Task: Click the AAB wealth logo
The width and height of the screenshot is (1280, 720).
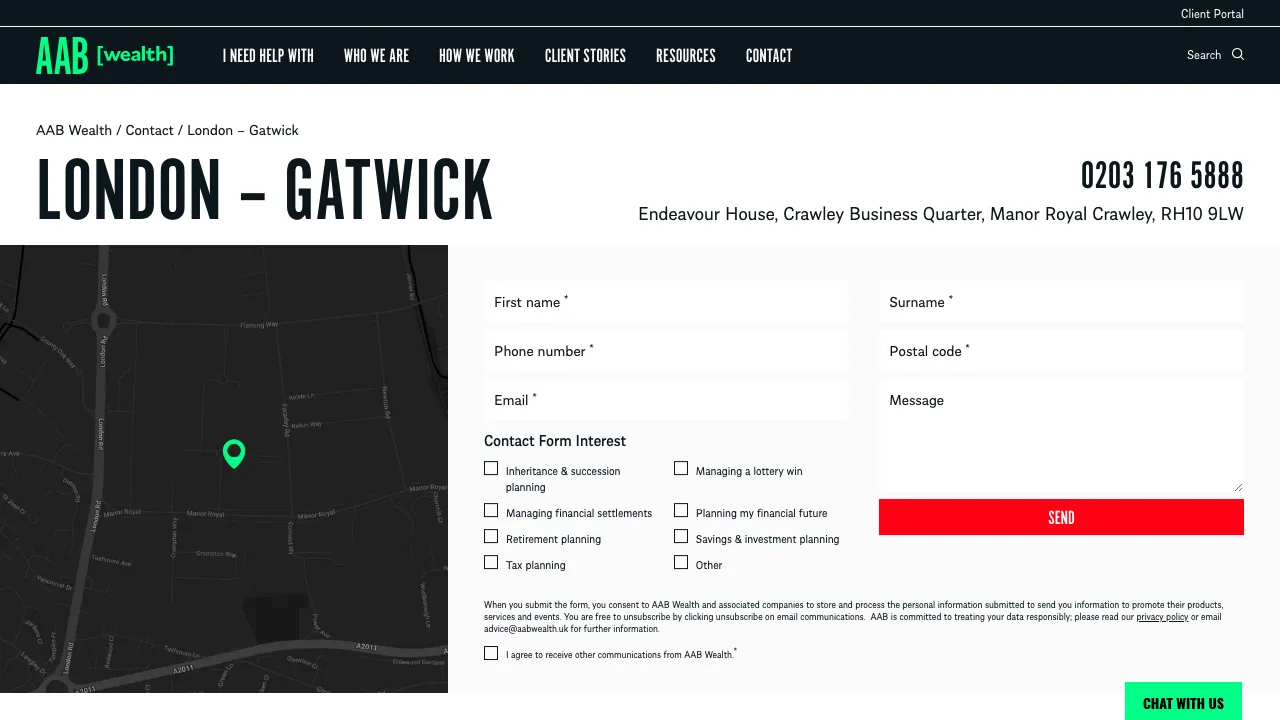Action: click(105, 55)
